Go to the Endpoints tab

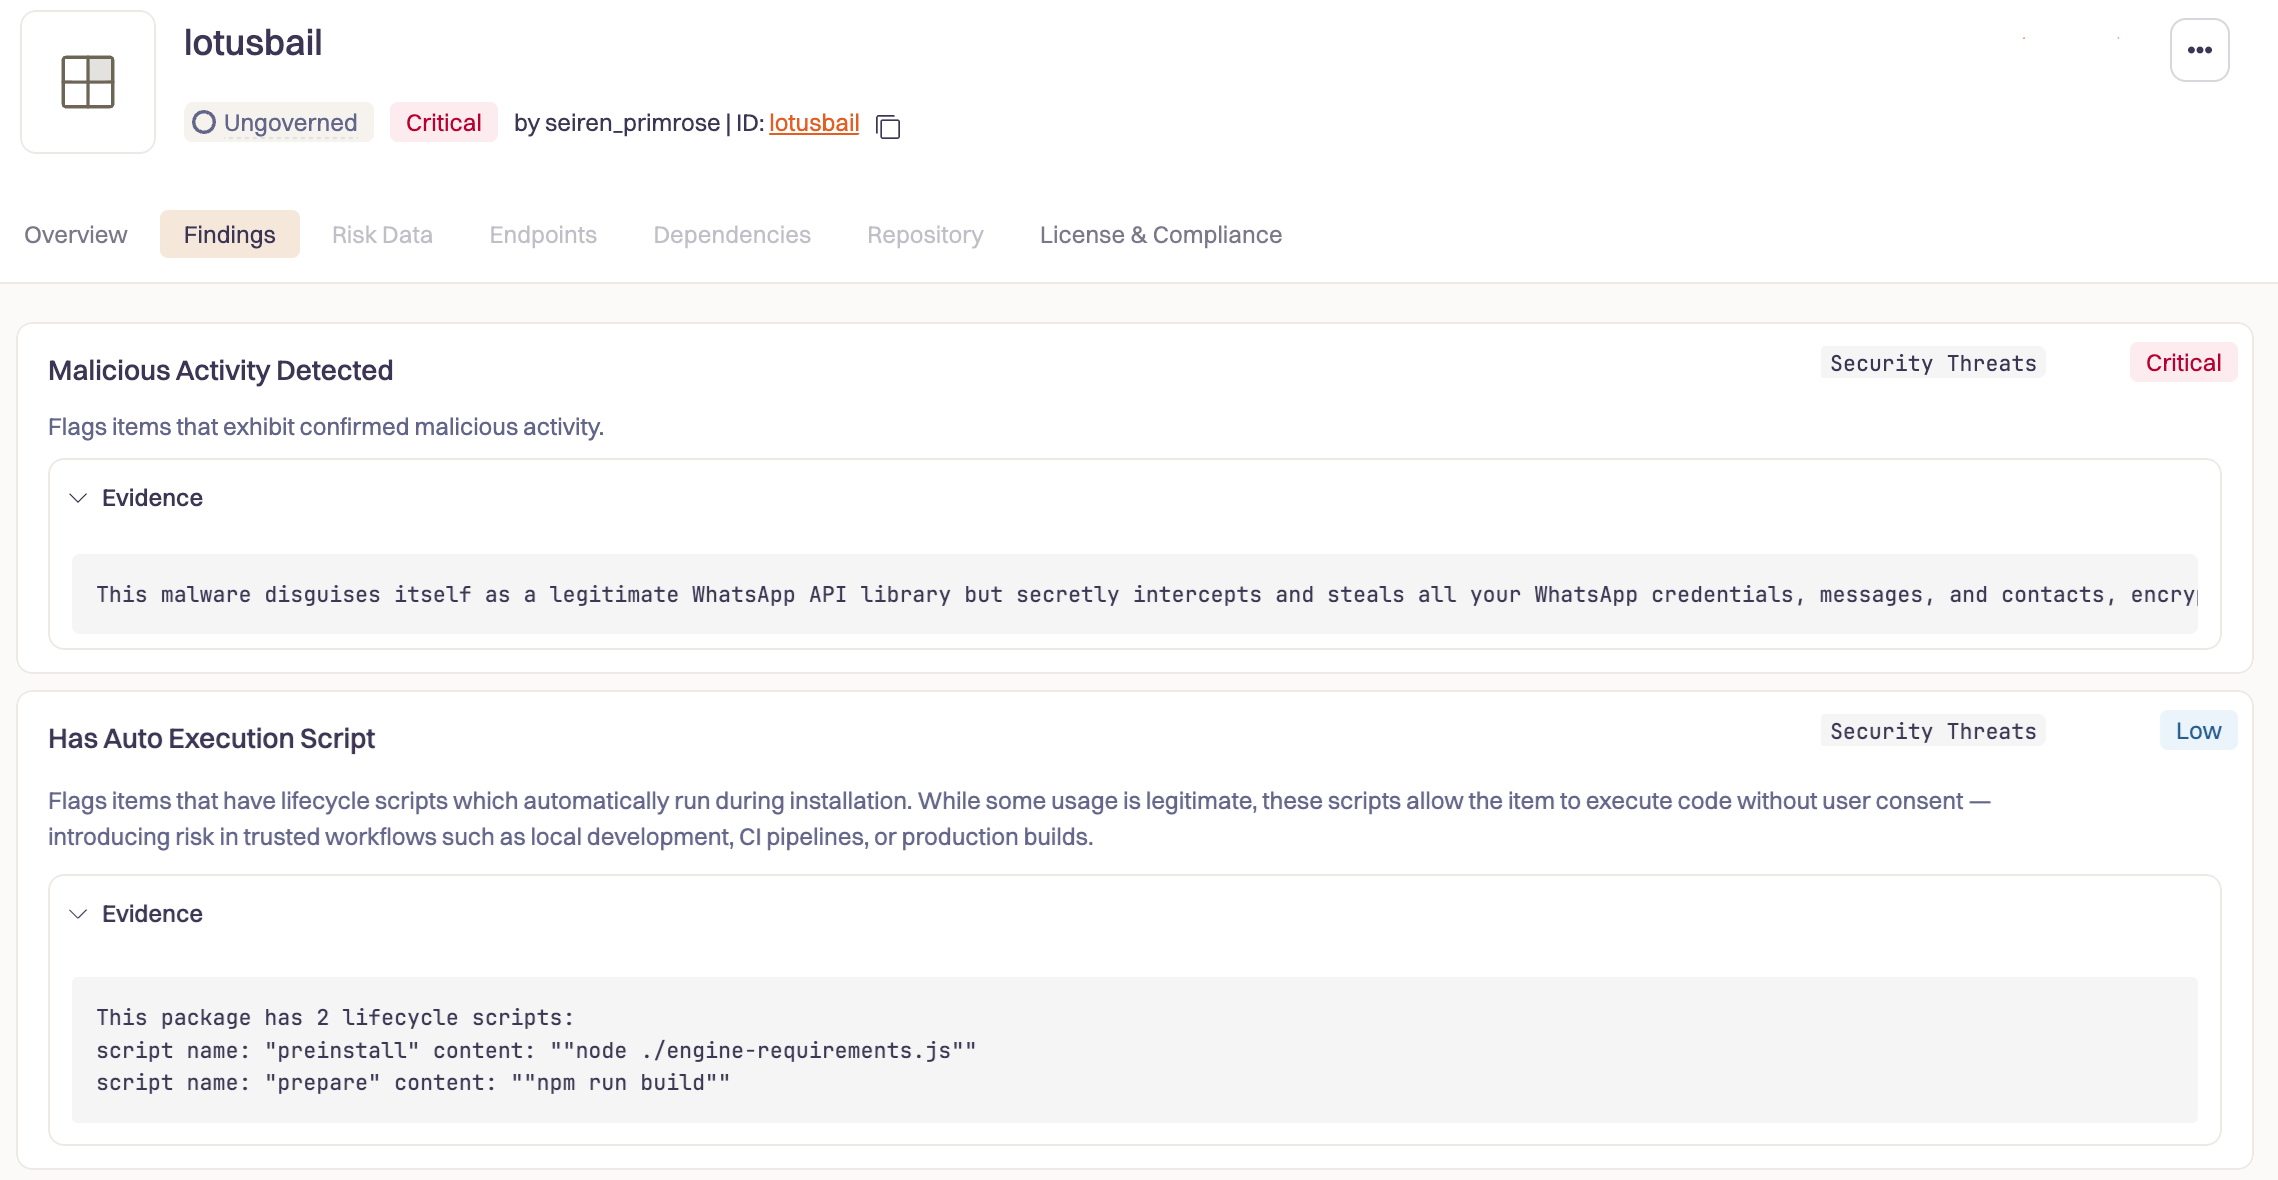pyautogui.click(x=543, y=235)
